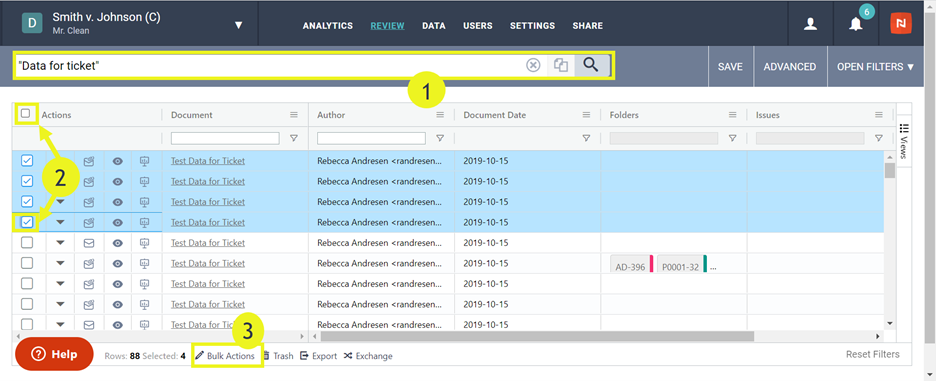Image resolution: width=936 pixels, height=381 pixels.
Task: Uncheck the topmost highlighted row's checkbox
Action: (27, 161)
